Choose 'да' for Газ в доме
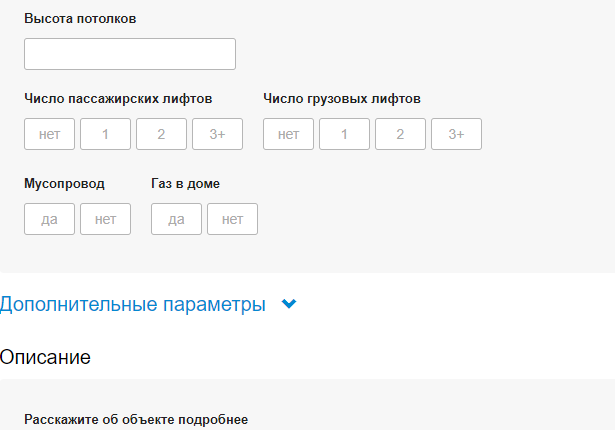The image size is (615, 430). point(176,219)
